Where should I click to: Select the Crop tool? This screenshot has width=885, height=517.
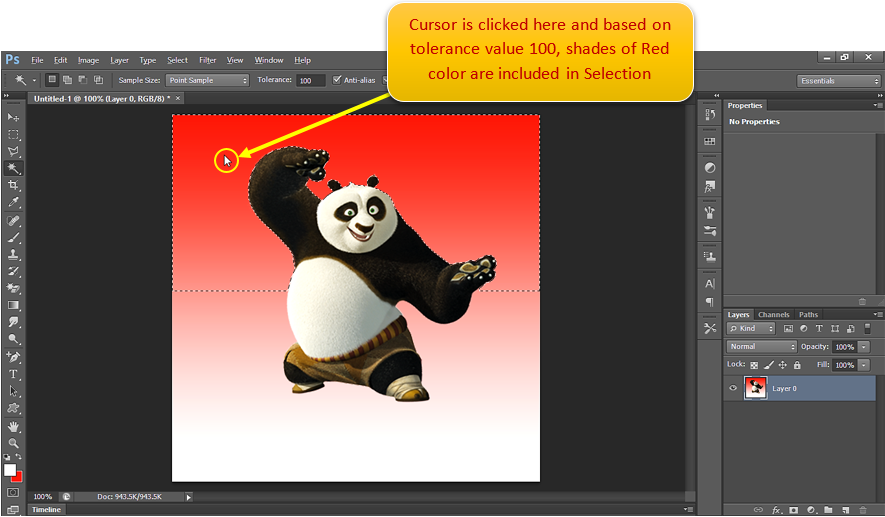coord(13,185)
